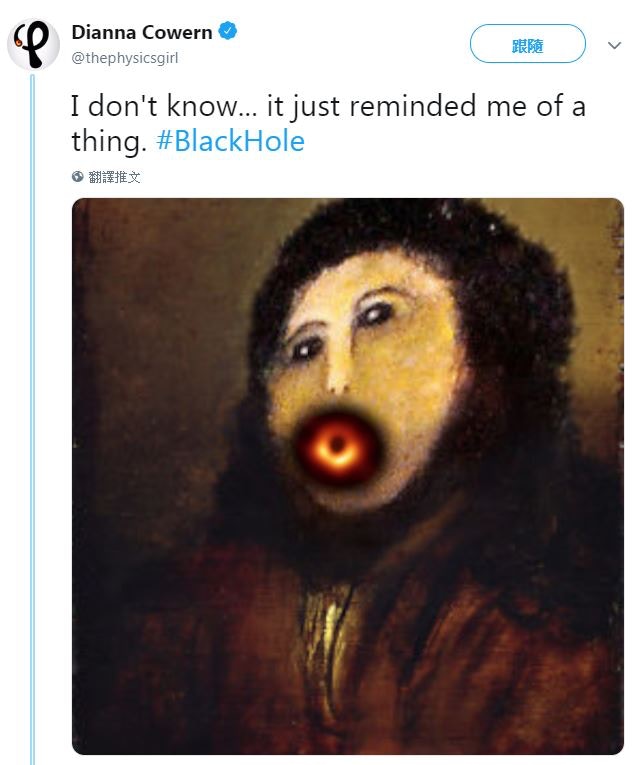Expand the tweet options chevron
The image size is (642, 765).
[615, 45]
